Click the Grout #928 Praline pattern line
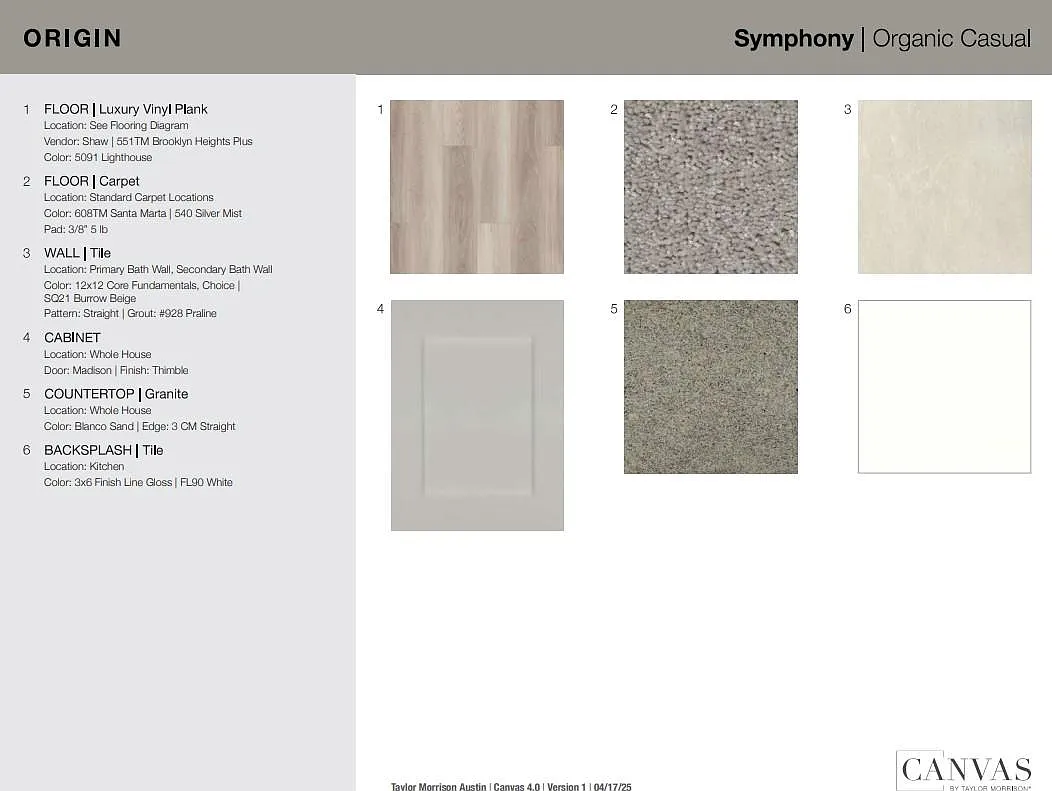The image size is (1052, 791). tap(130, 313)
